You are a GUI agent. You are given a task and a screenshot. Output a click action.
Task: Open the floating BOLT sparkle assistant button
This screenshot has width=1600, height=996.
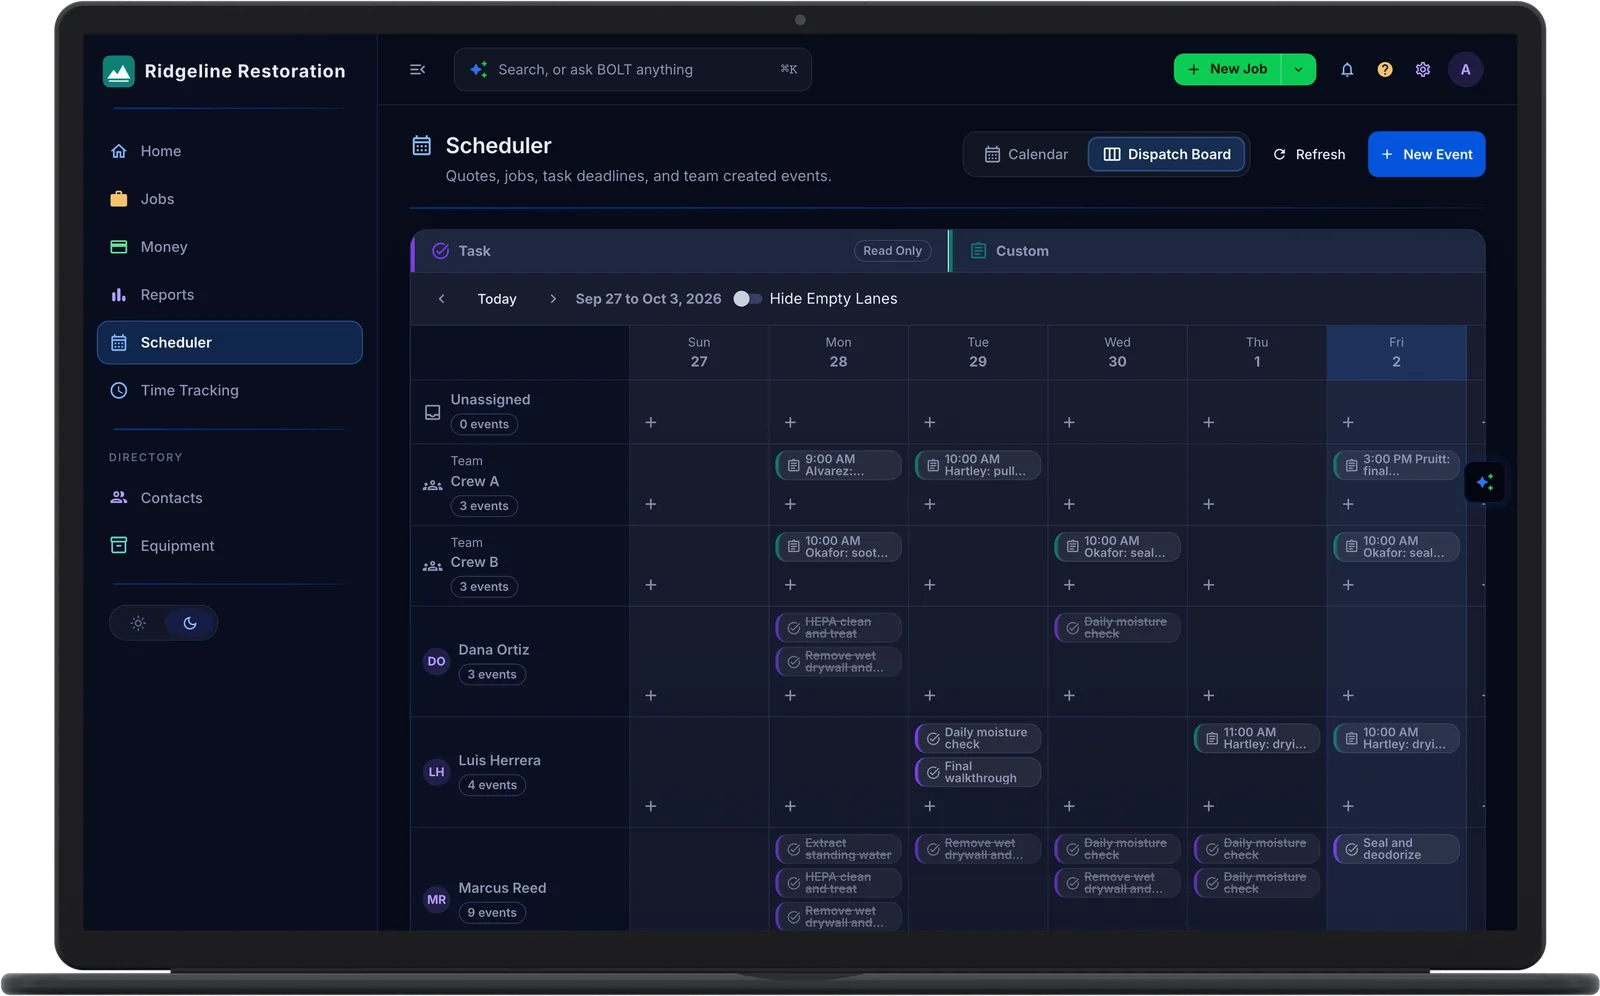click(1485, 483)
